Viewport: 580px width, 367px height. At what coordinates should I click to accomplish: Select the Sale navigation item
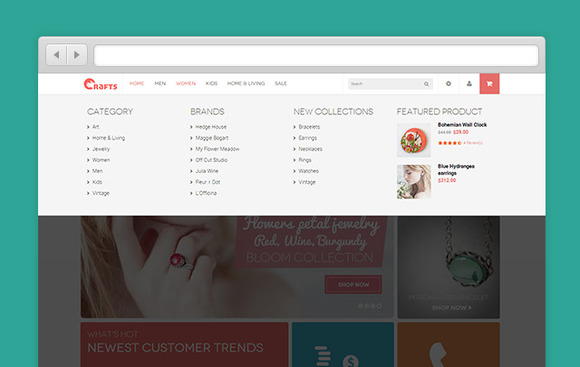[x=281, y=84]
